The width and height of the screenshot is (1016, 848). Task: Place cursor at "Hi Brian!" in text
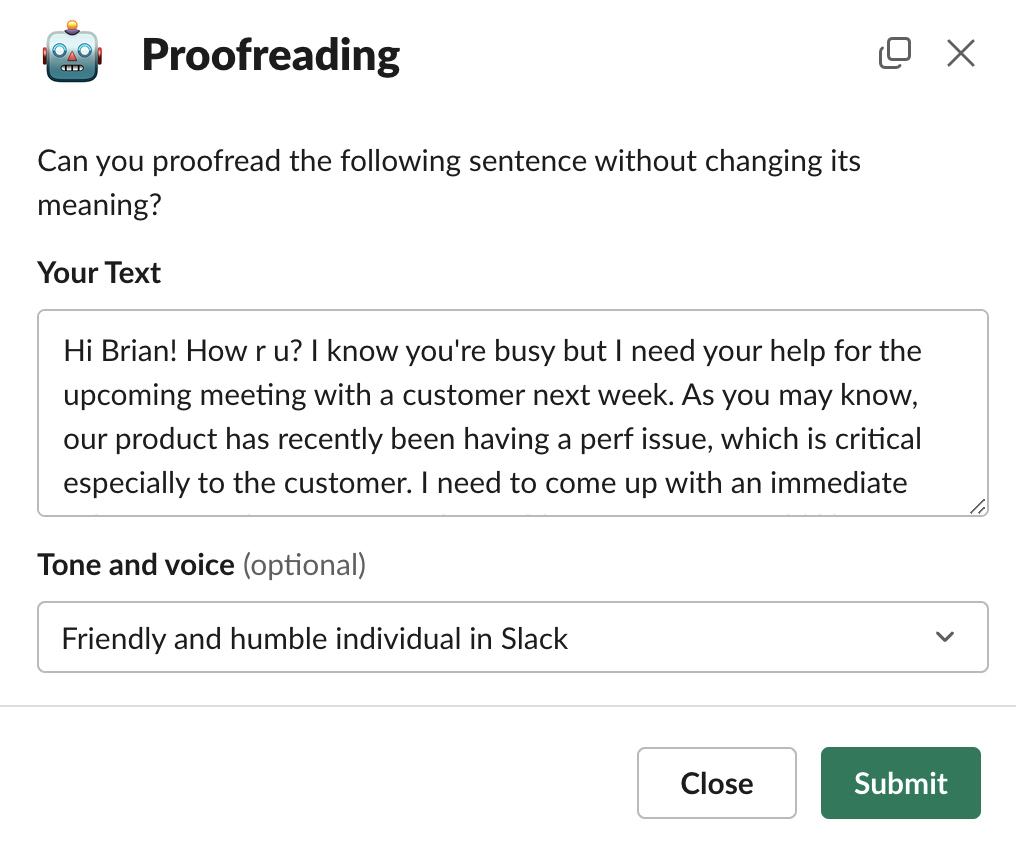pos(113,351)
